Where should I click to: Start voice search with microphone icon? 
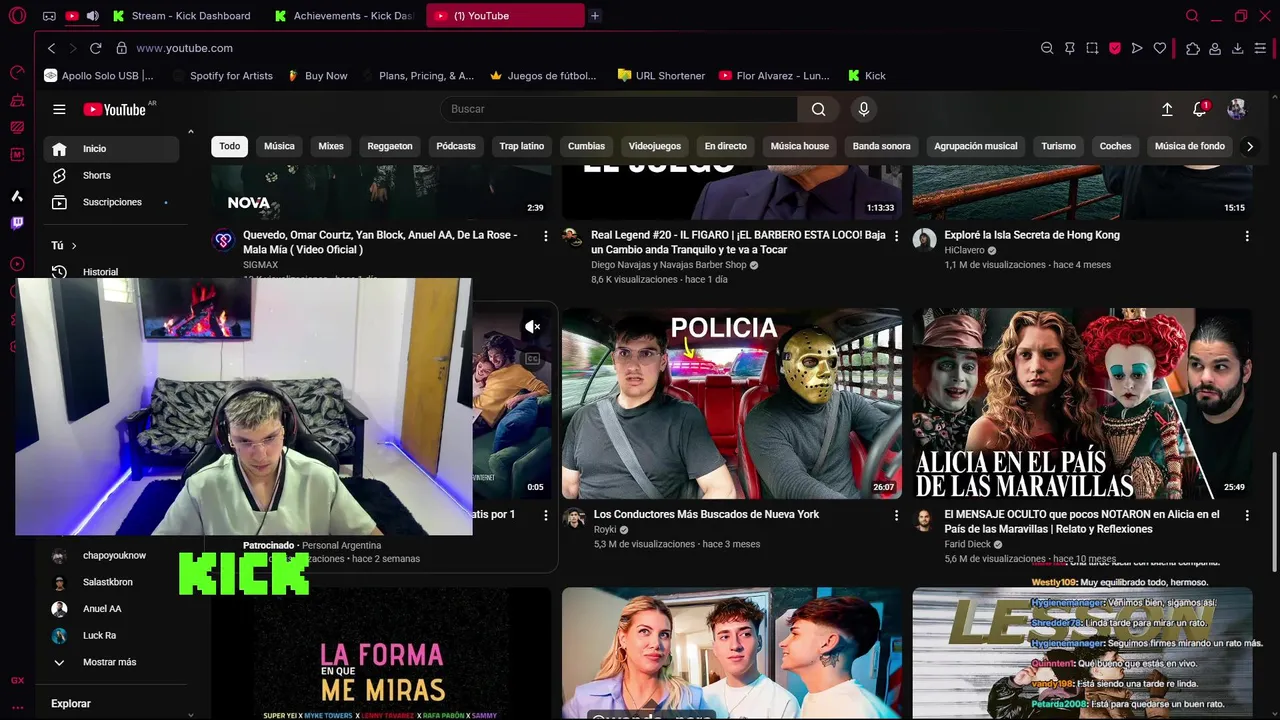pyautogui.click(x=864, y=109)
